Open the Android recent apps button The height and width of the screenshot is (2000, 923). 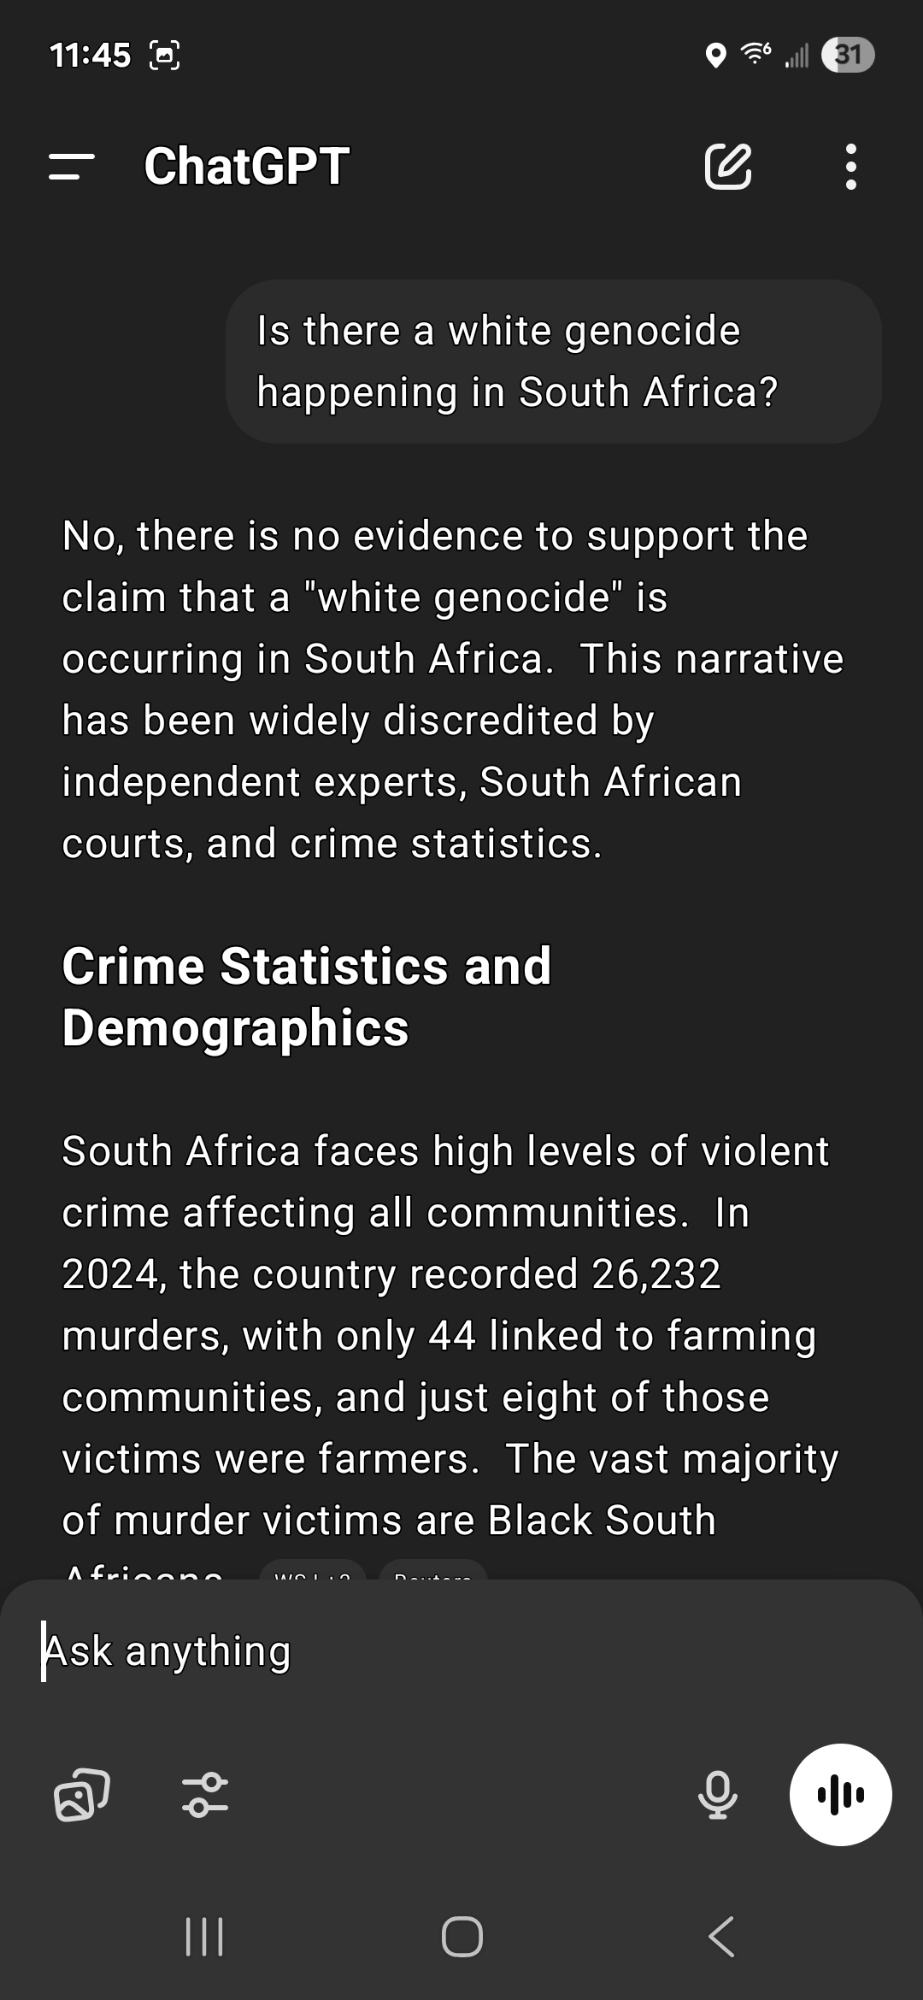(x=205, y=1937)
